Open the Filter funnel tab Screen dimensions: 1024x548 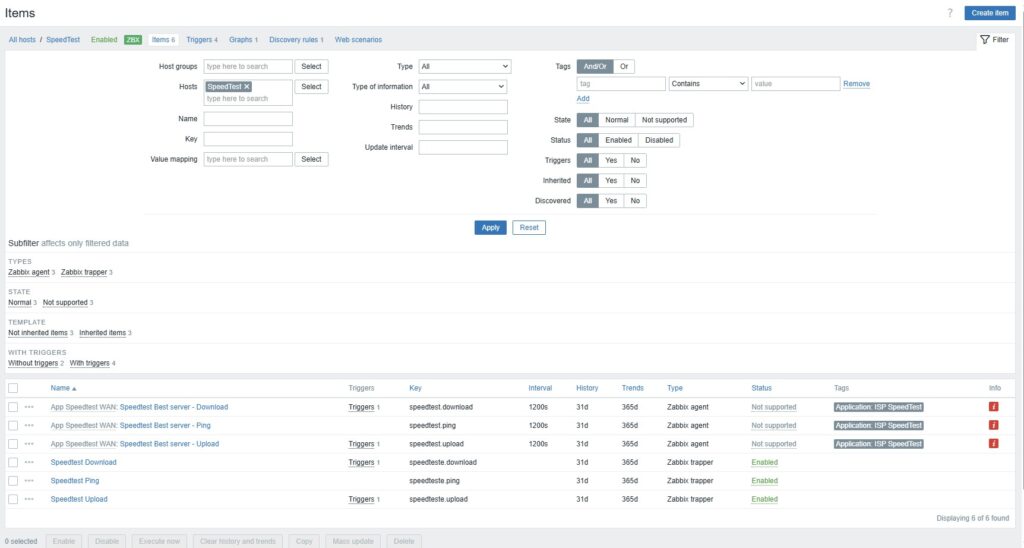pyautogui.click(x=994, y=39)
